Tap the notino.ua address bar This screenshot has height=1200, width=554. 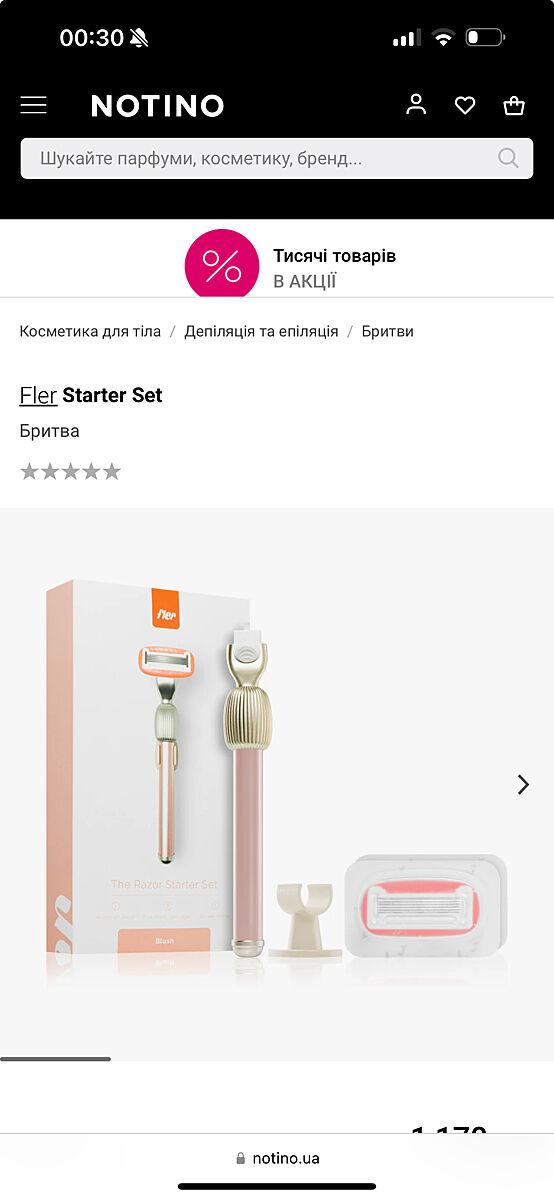tap(277, 1158)
